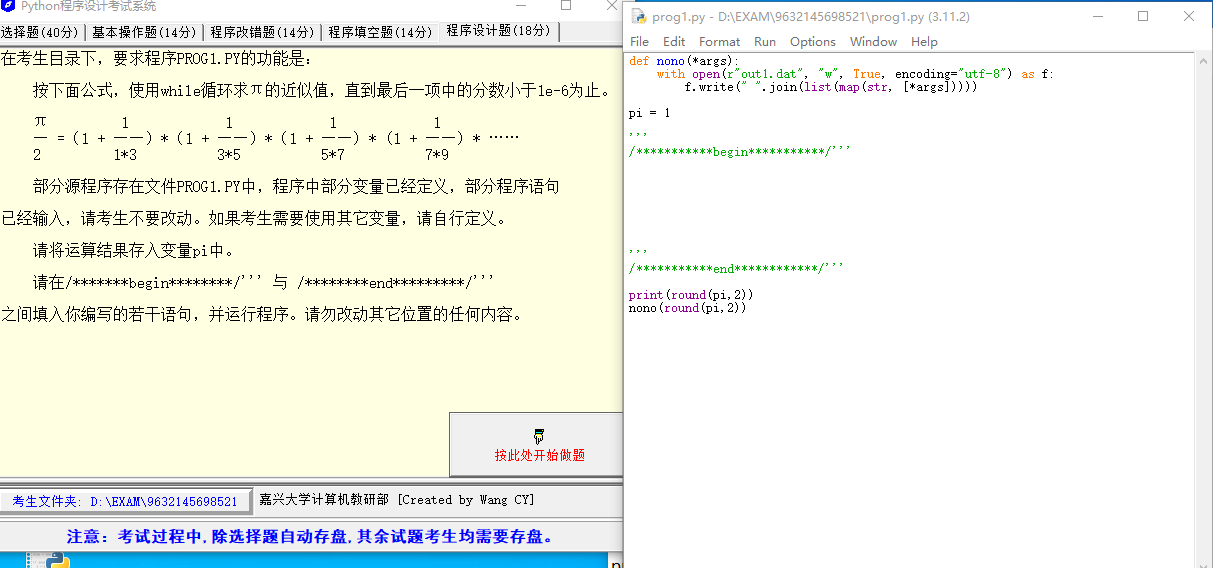The image size is (1213, 568).
Task: Switch to the 程序设计题(18分) tab
Action: [x=498, y=31]
